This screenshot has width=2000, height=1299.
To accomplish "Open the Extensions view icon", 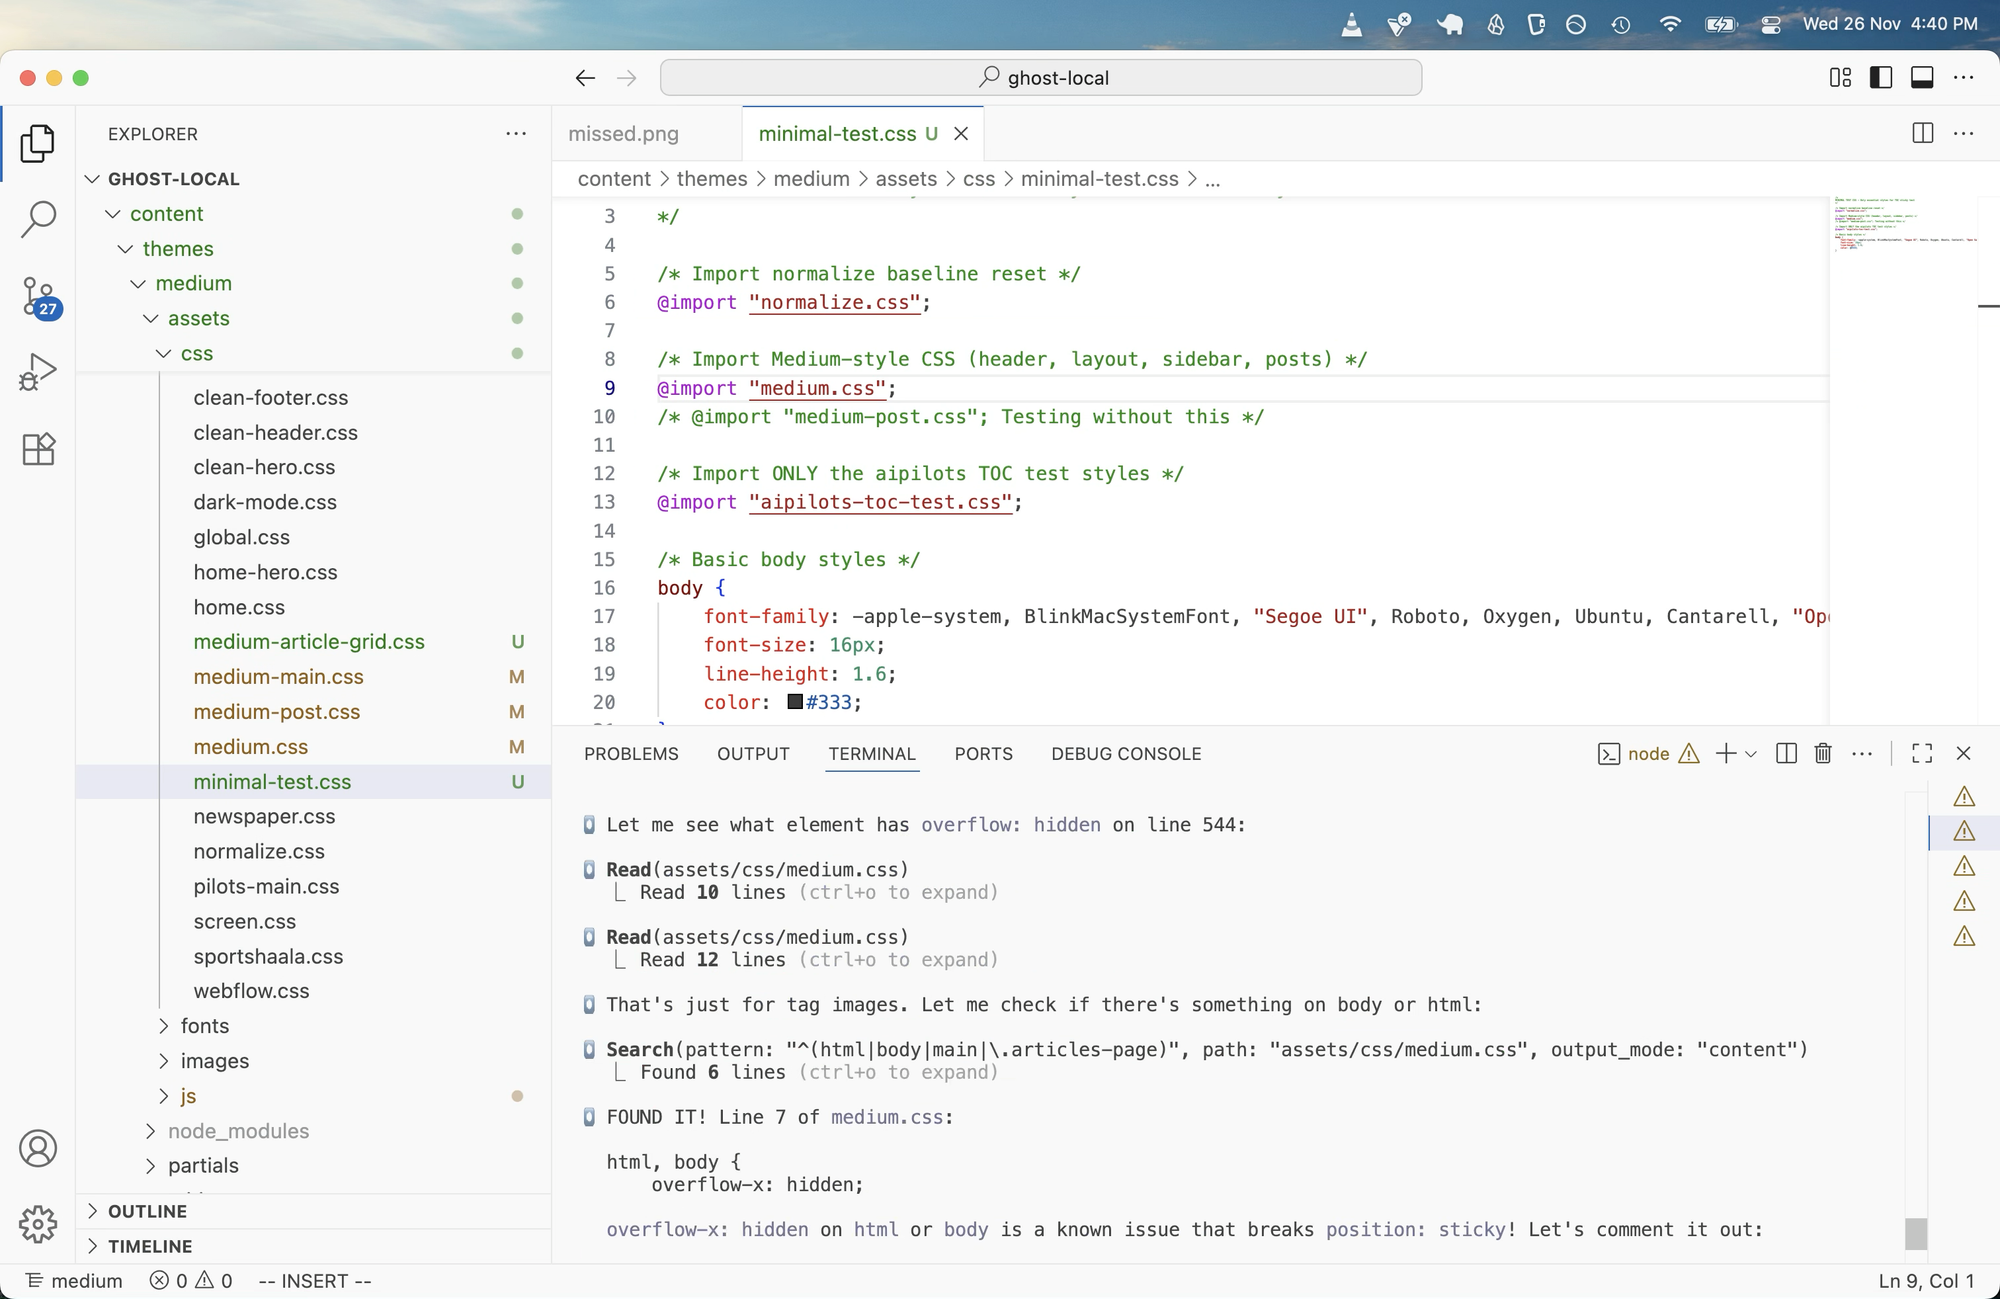I will pyautogui.click(x=38, y=449).
